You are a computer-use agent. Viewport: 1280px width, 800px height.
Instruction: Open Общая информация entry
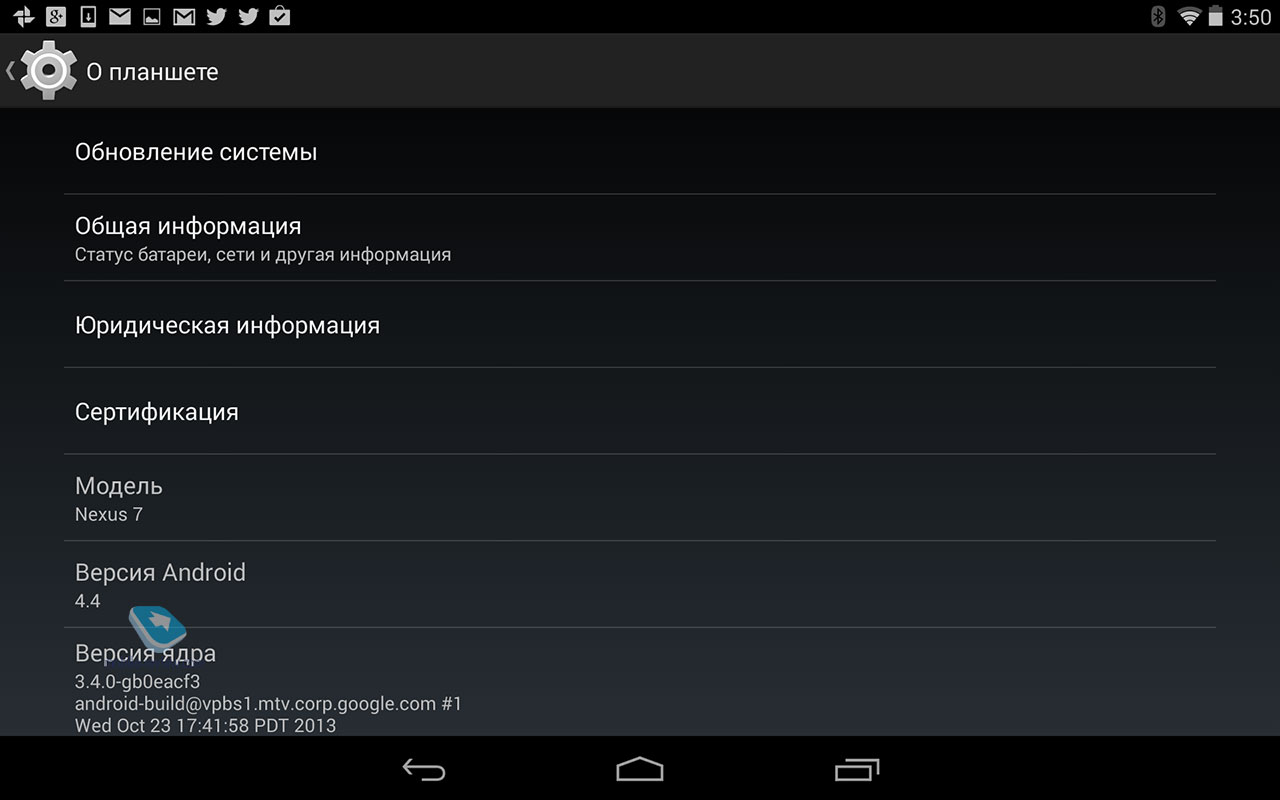pos(640,238)
